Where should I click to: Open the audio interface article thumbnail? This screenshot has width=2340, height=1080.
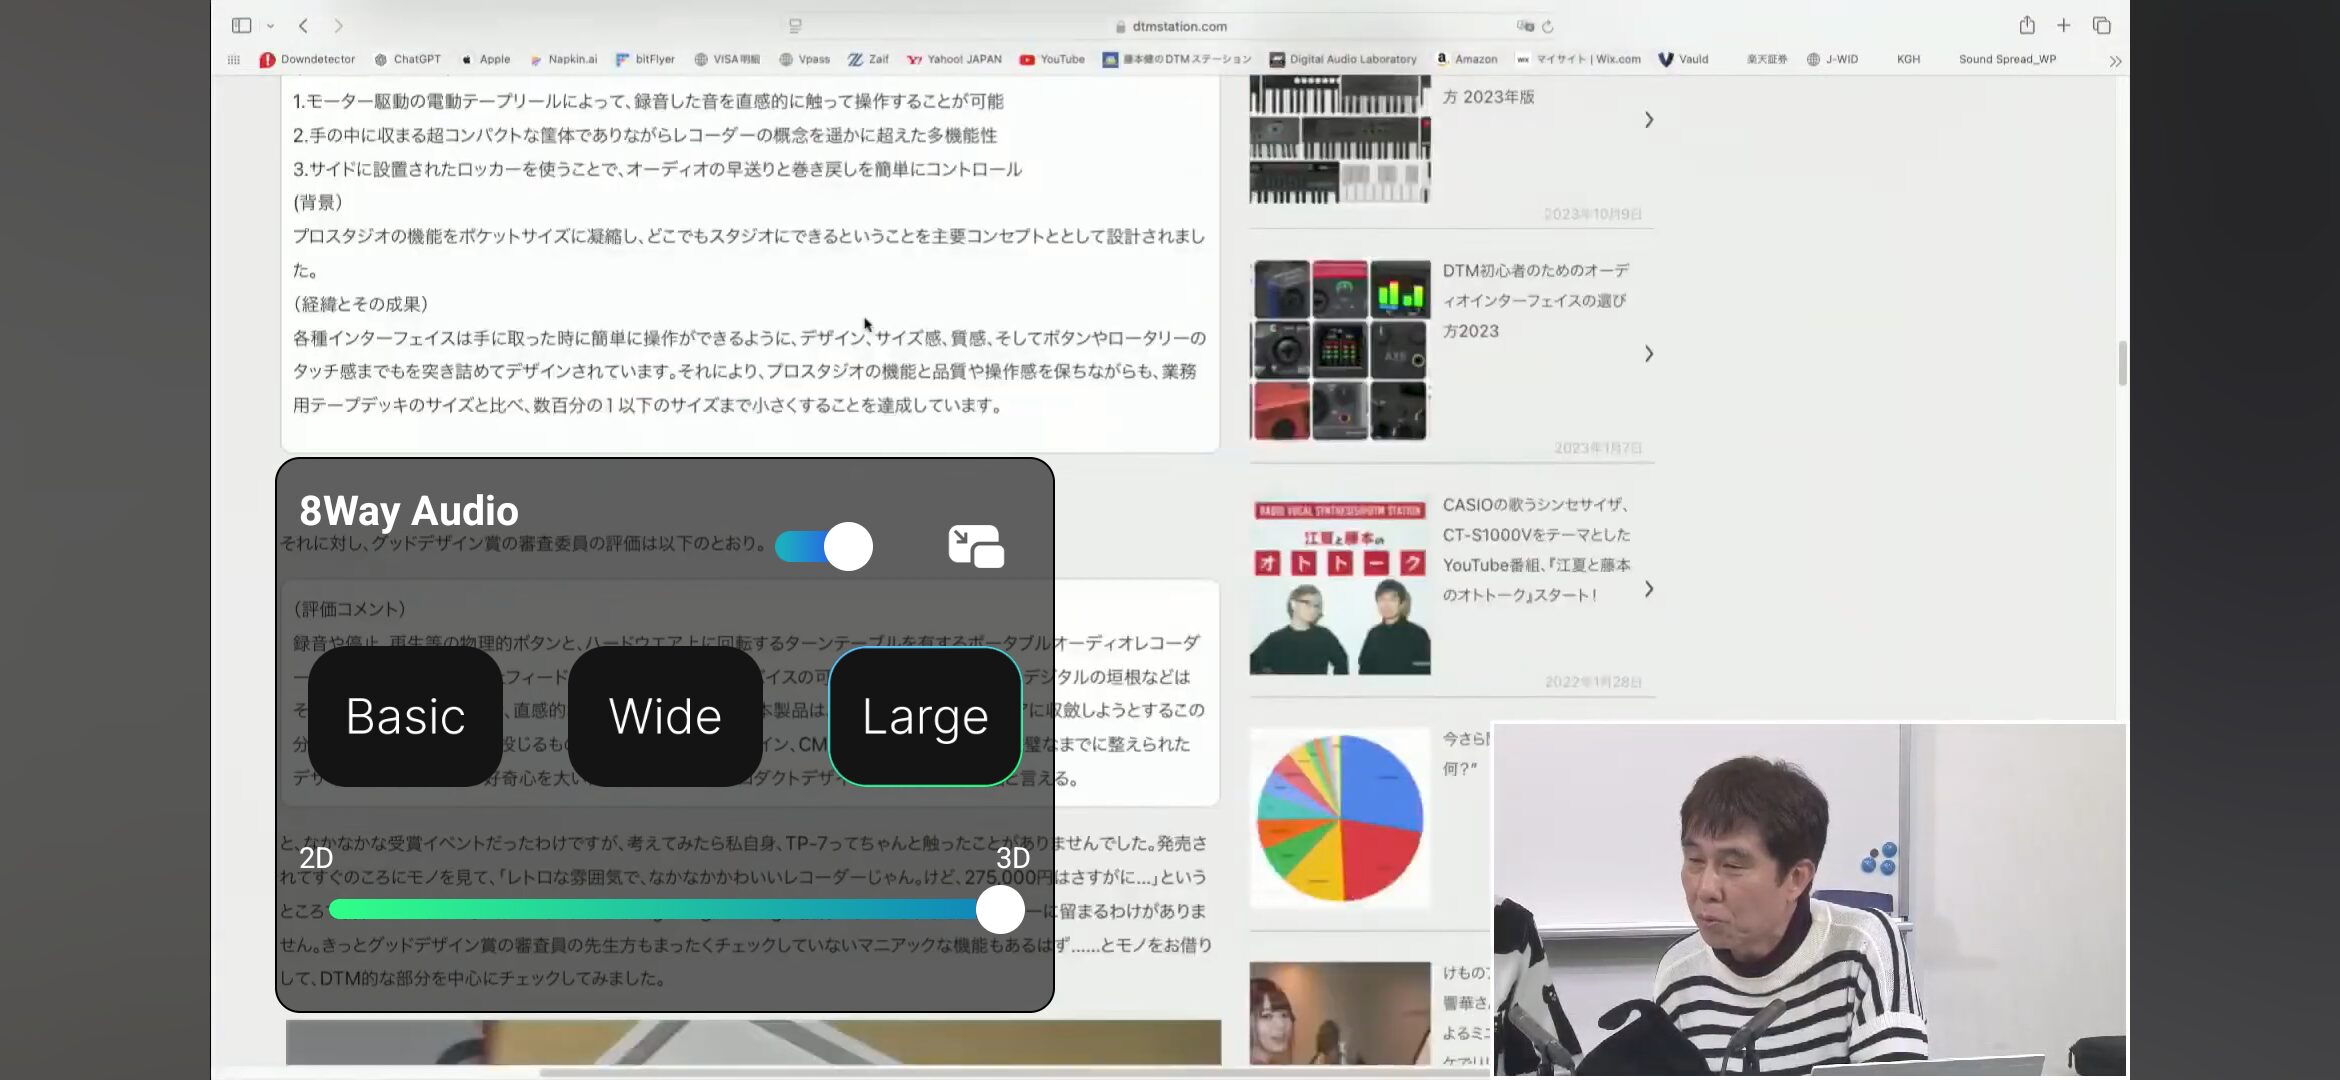(1340, 350)
